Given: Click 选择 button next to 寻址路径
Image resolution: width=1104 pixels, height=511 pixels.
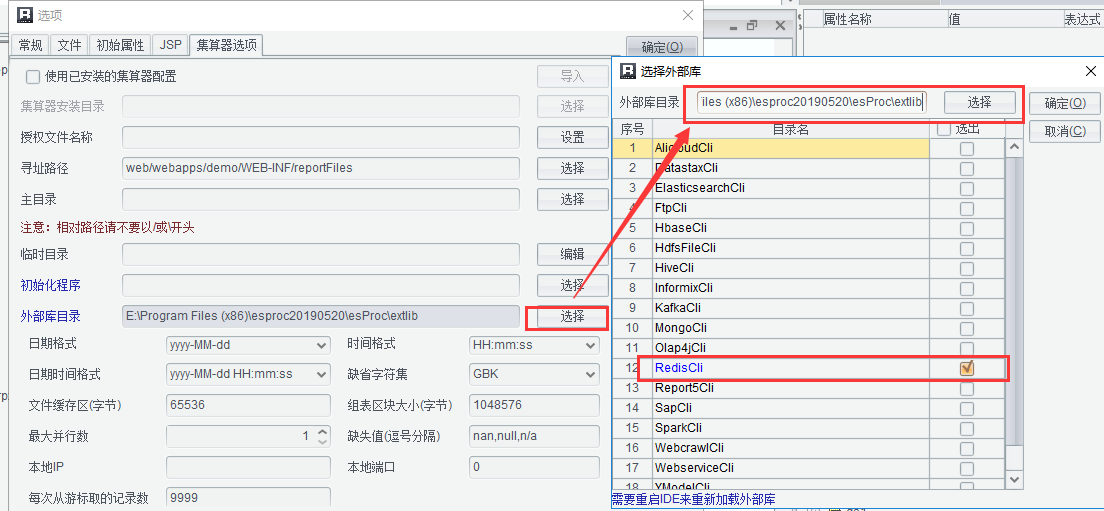Looking at the screenshot, I should (572, 168).
